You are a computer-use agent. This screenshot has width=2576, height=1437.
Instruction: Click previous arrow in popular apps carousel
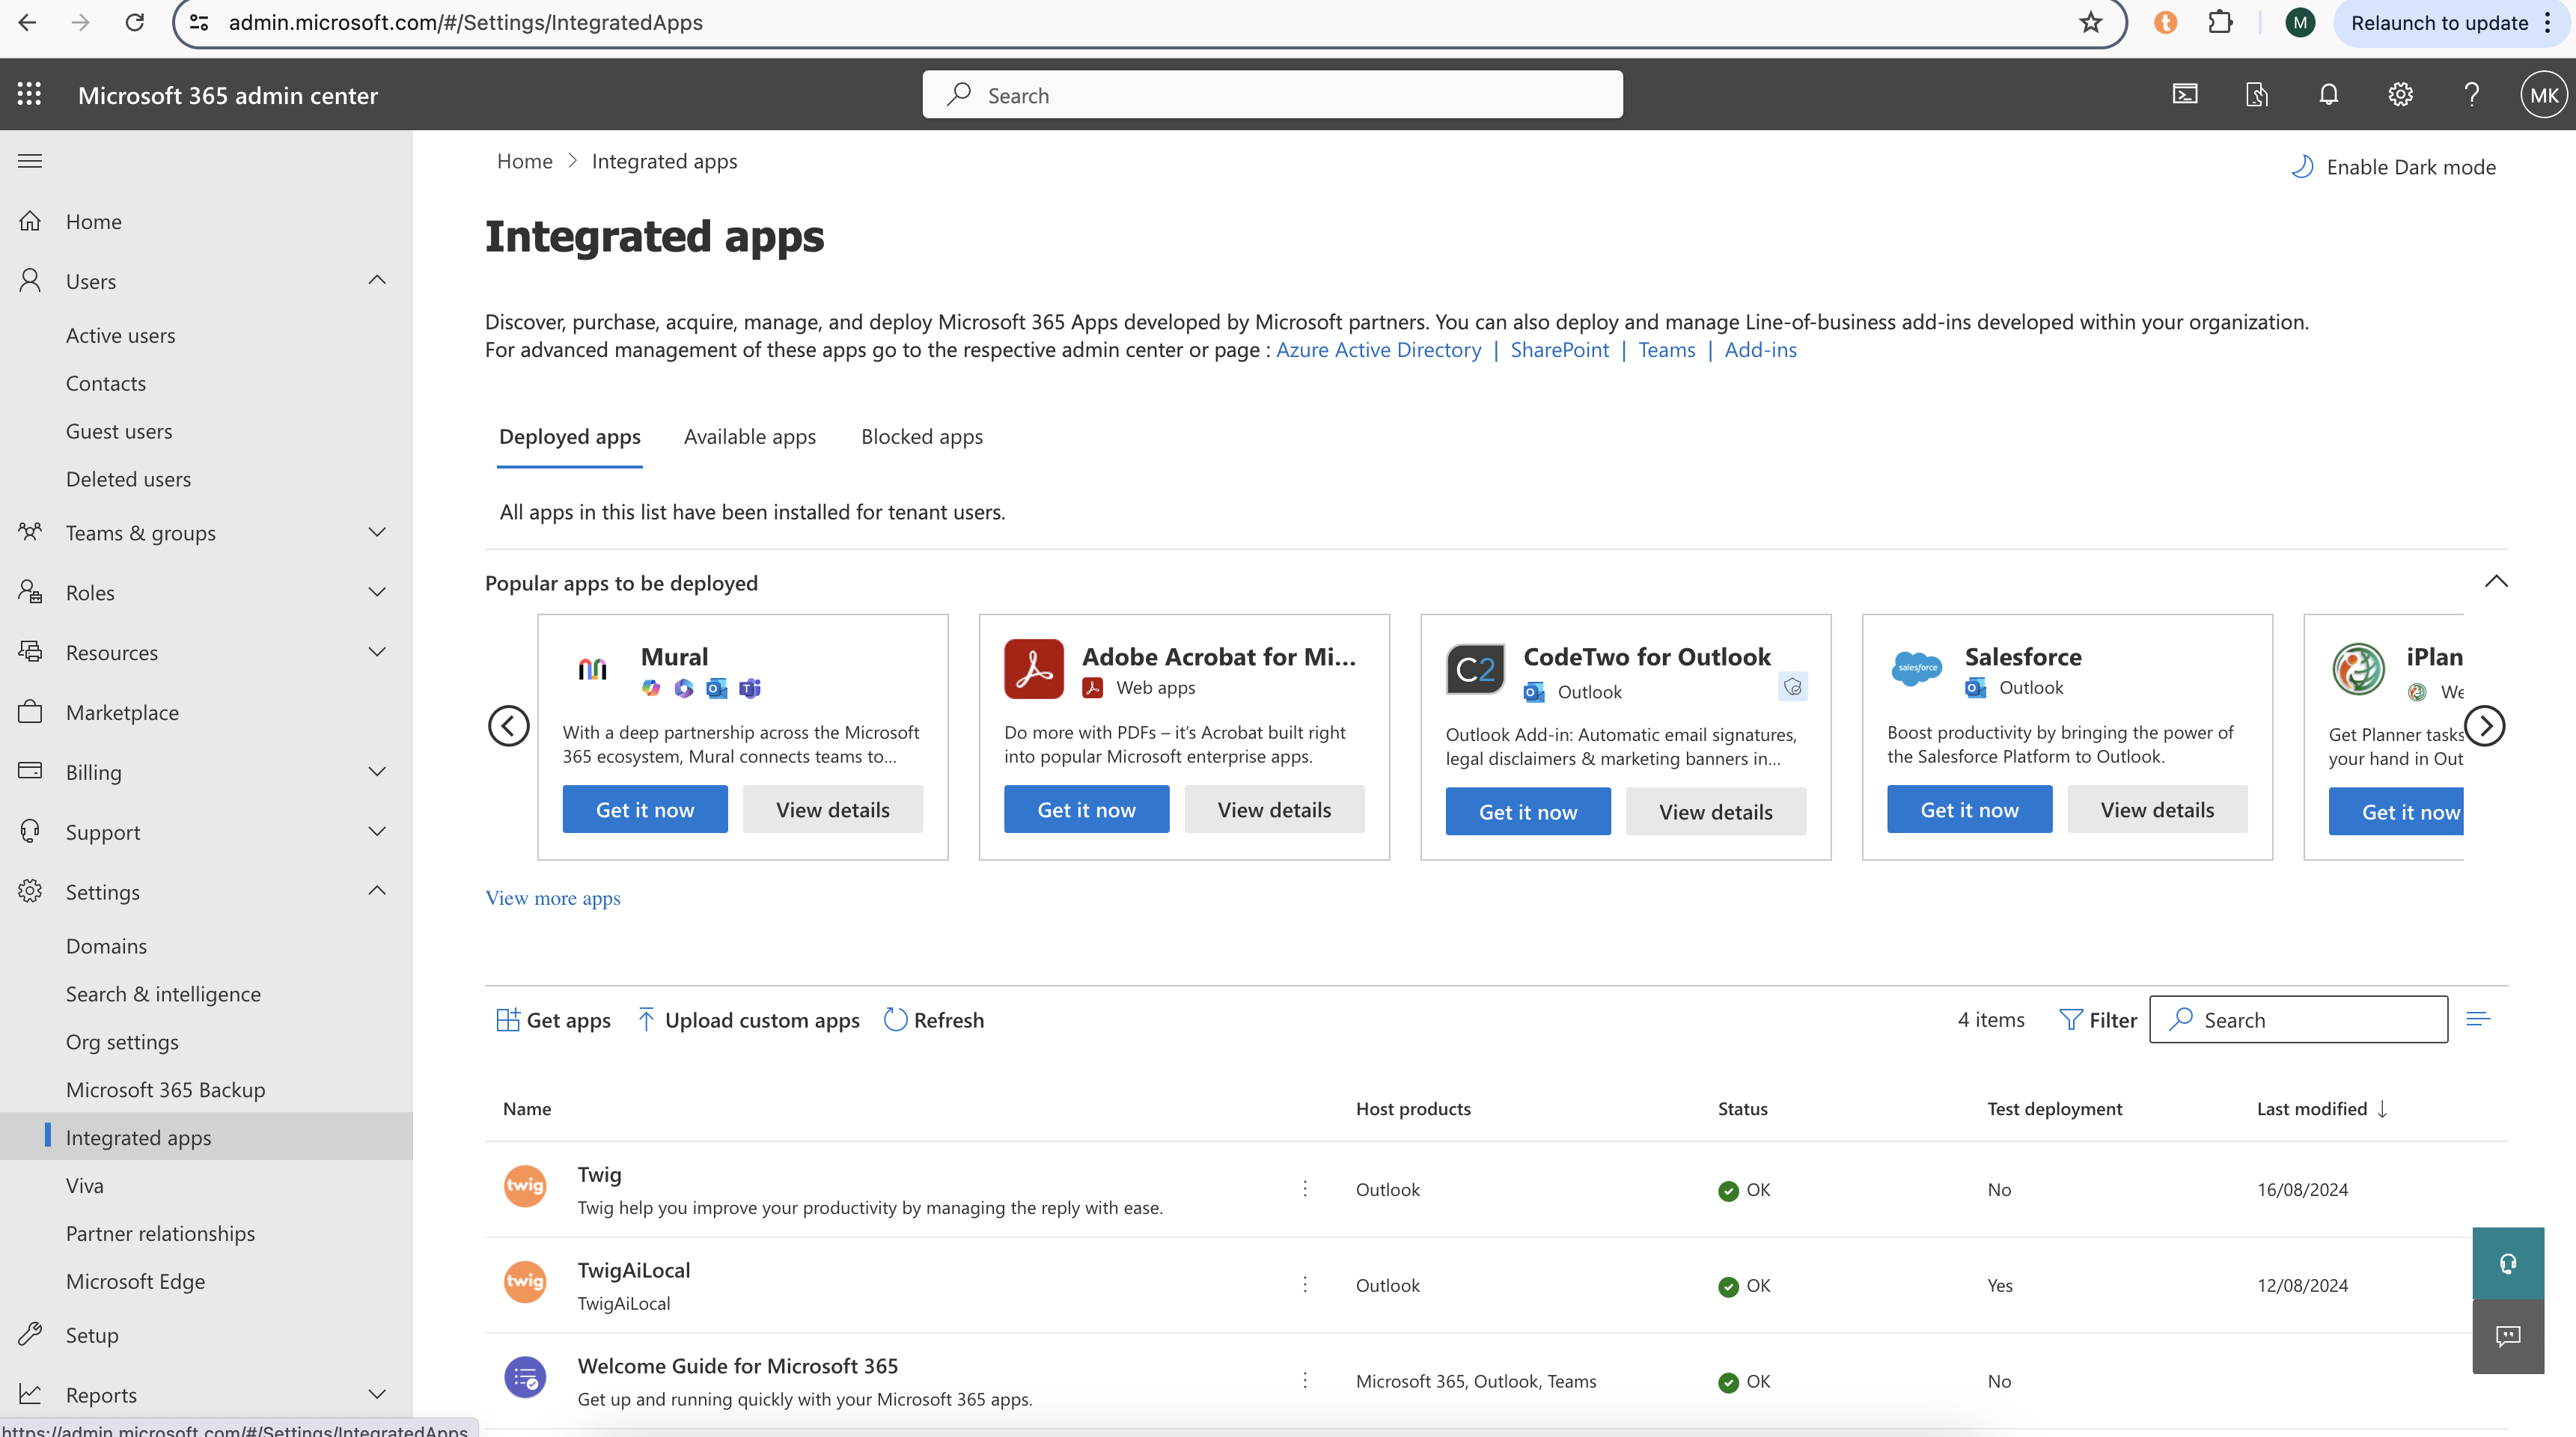[508, 725]
